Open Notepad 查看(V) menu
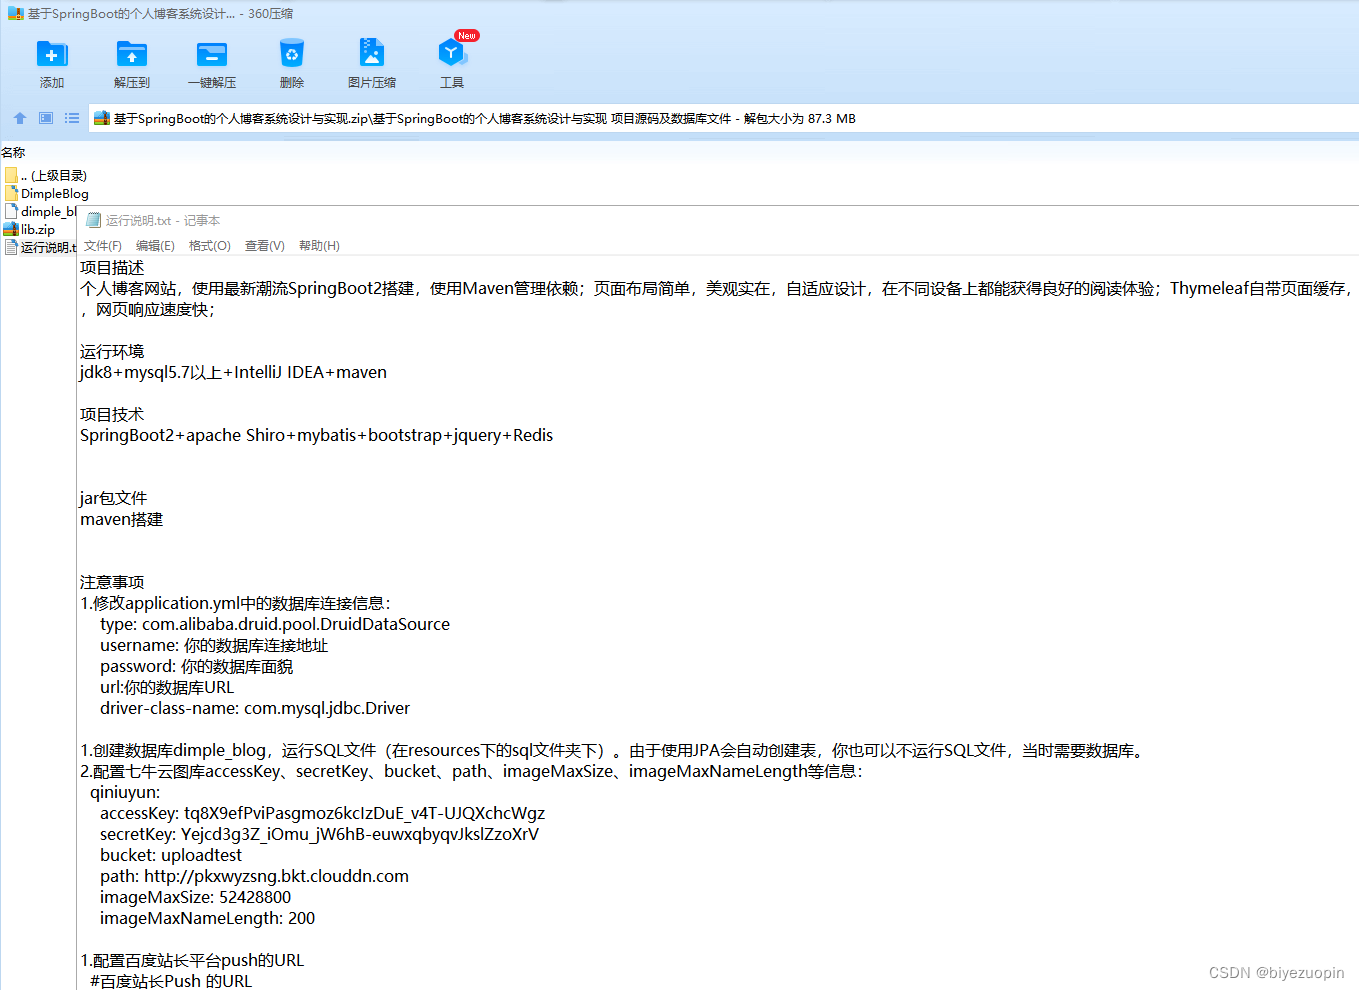1359x990 pixels. pos(265,246)
